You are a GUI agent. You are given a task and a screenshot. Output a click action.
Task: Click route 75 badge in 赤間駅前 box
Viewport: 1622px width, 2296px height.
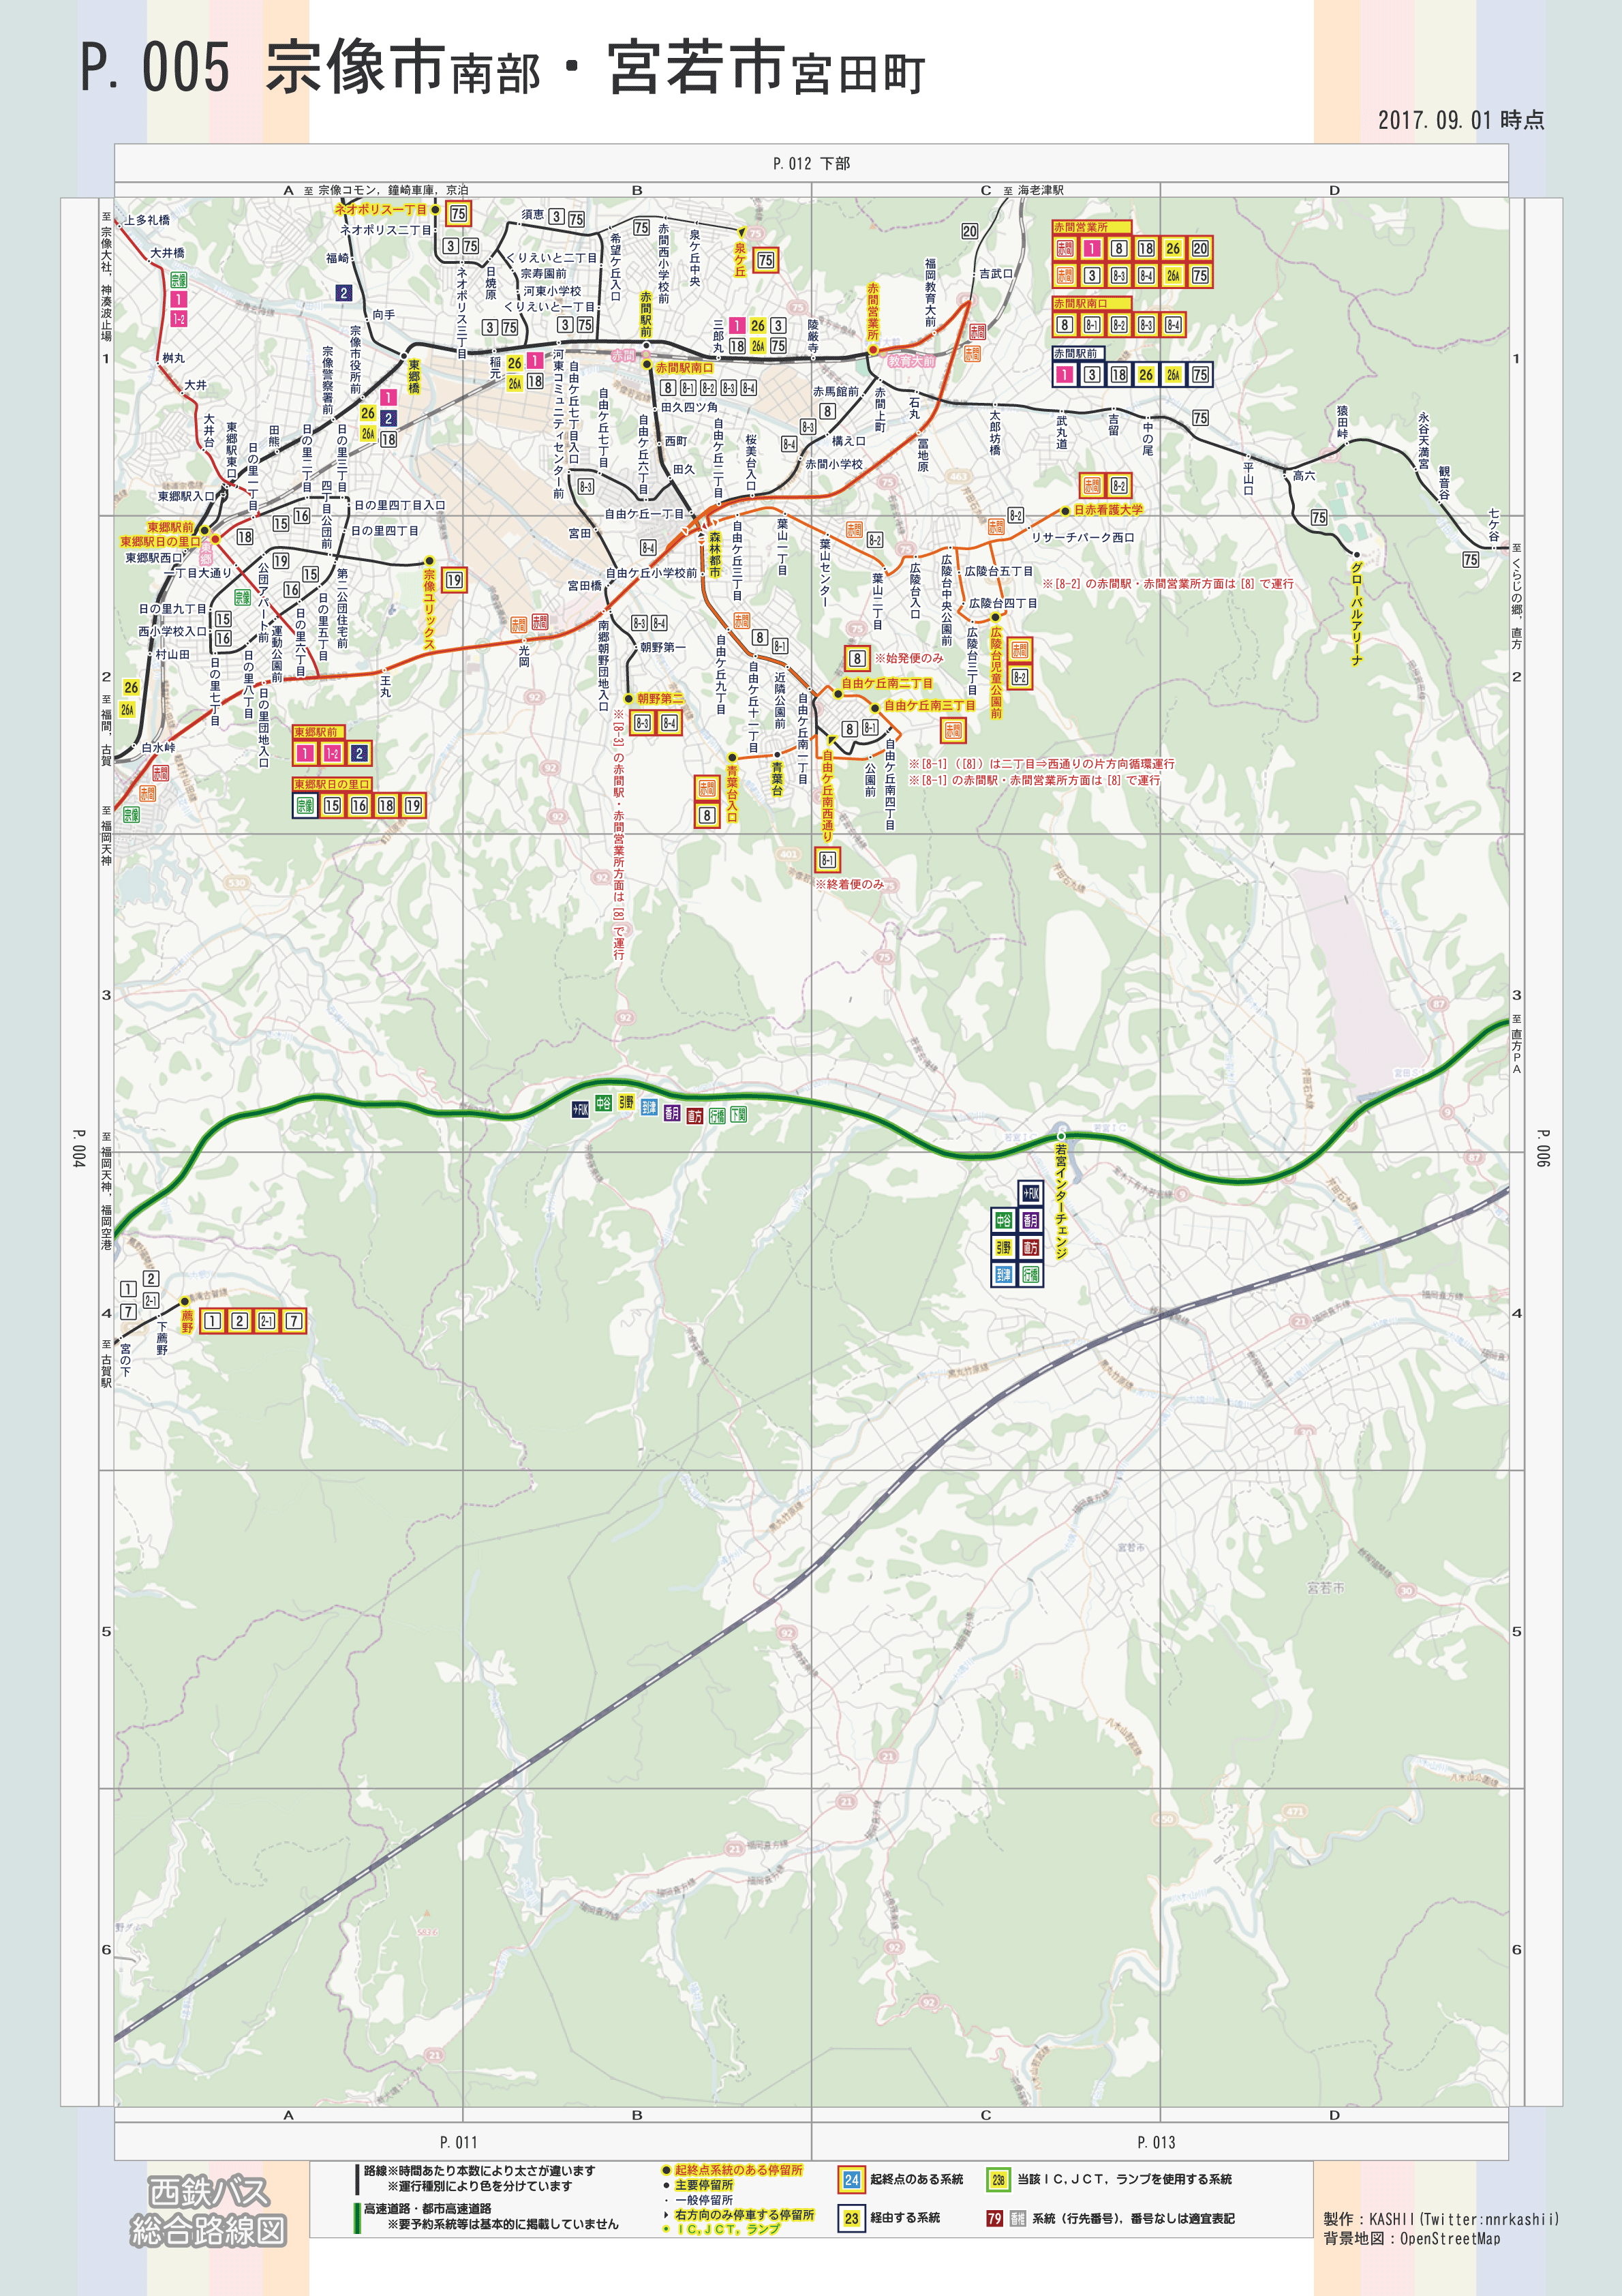1200,375
